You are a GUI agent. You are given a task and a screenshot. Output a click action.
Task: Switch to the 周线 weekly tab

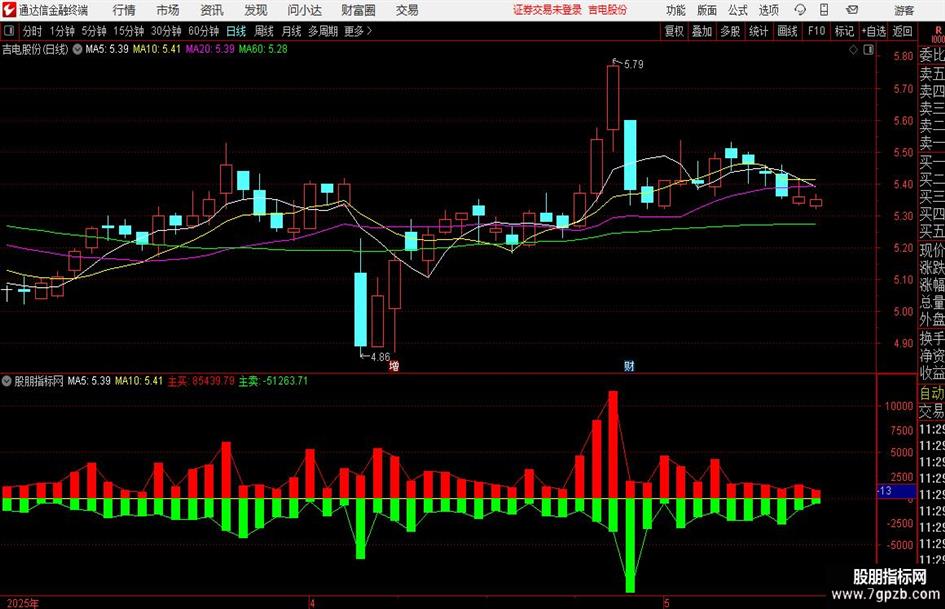tap(264, 31)
